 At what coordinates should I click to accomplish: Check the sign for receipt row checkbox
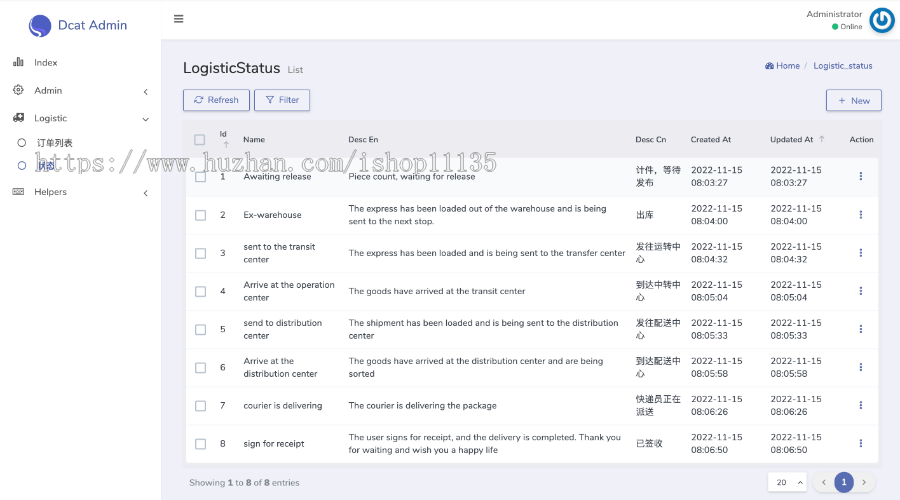pos(200,444)
